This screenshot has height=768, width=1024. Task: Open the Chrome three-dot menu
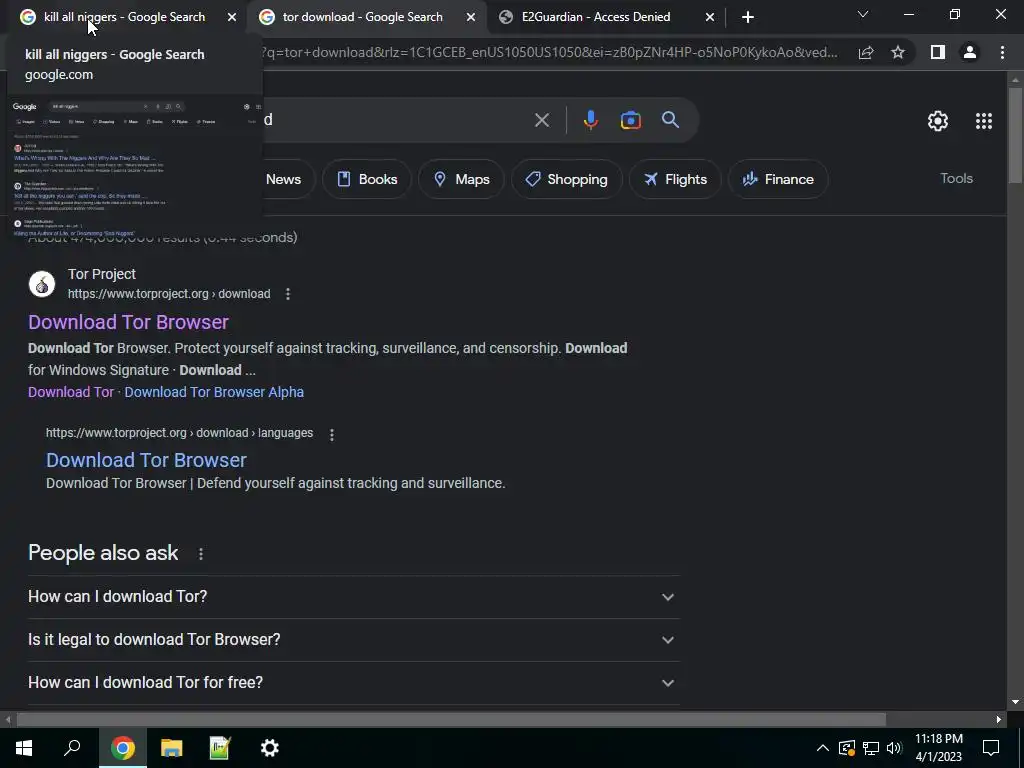1002,52
